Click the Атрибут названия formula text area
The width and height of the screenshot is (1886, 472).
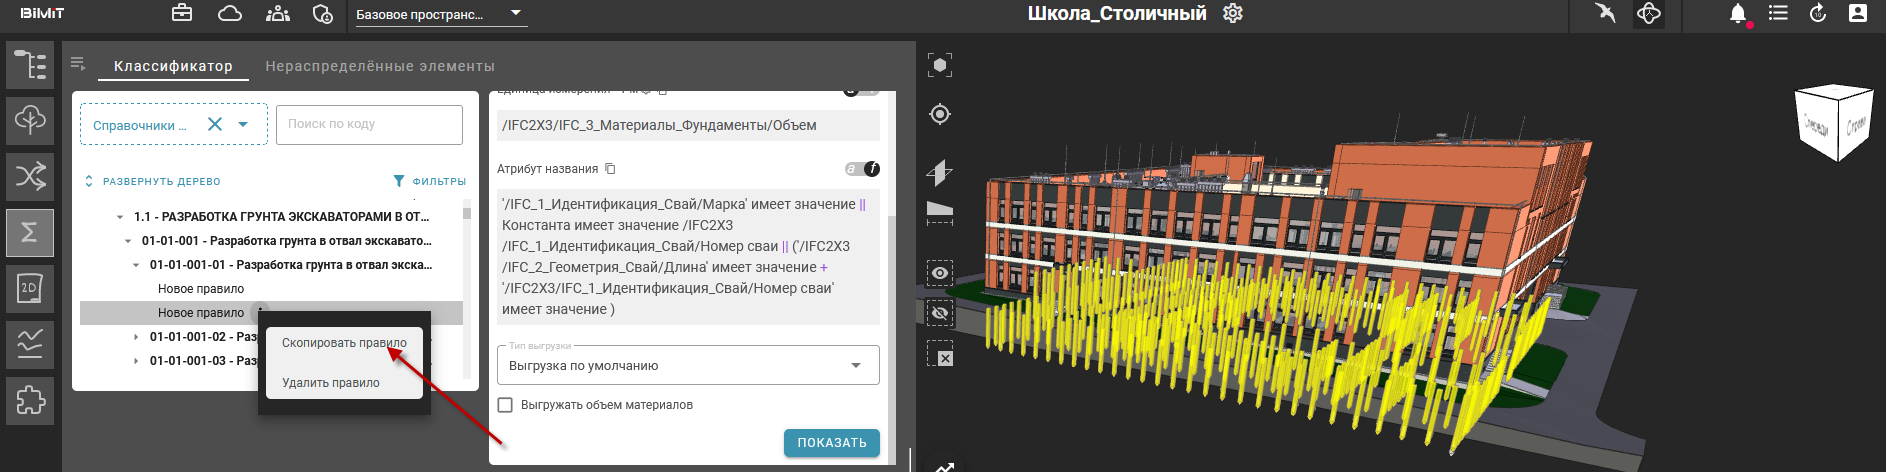(x=688, y=257)
